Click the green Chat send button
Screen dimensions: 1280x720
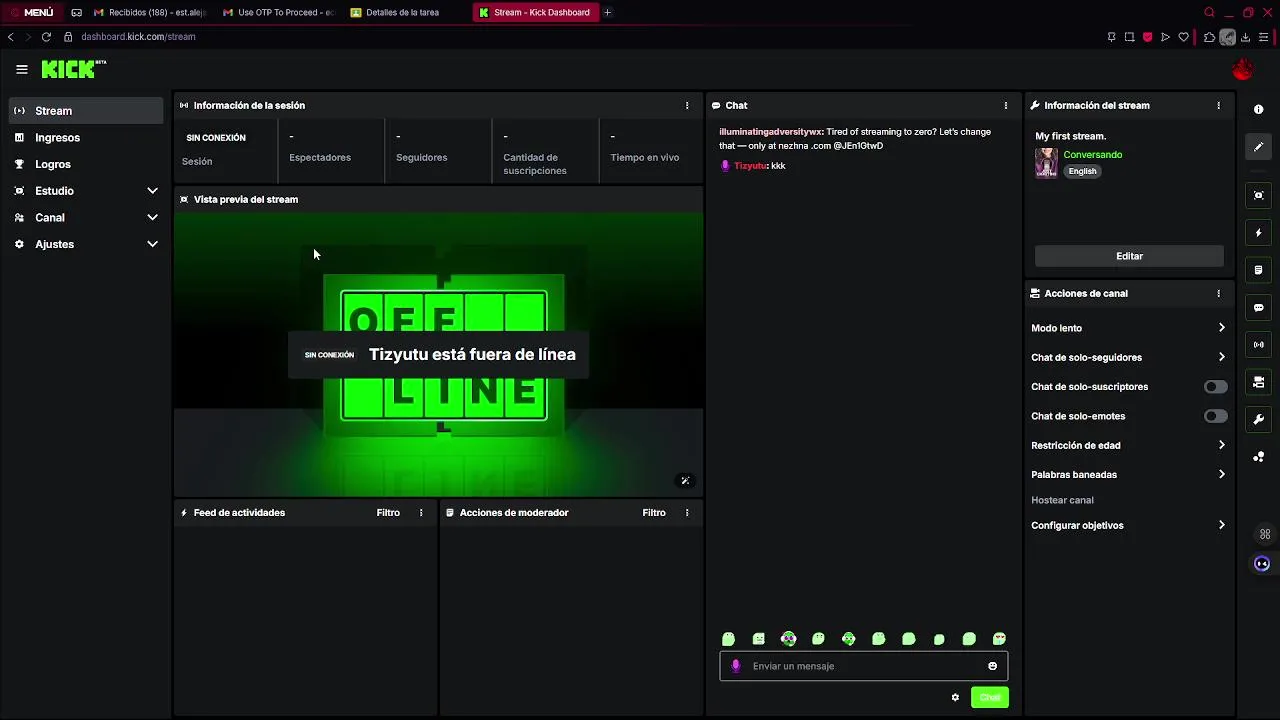click(x=989, y=698)
